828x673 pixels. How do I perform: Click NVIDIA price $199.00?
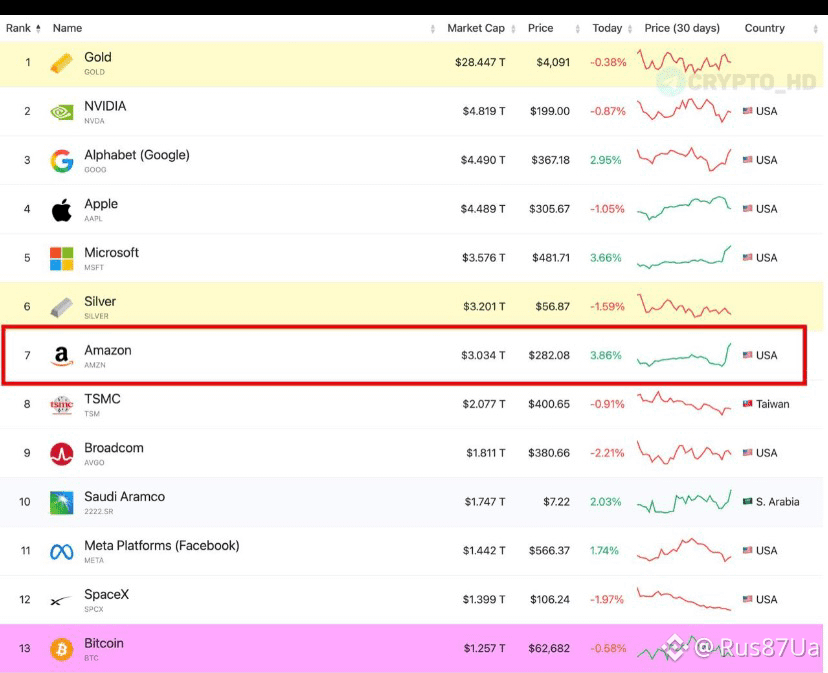[550, 111]
